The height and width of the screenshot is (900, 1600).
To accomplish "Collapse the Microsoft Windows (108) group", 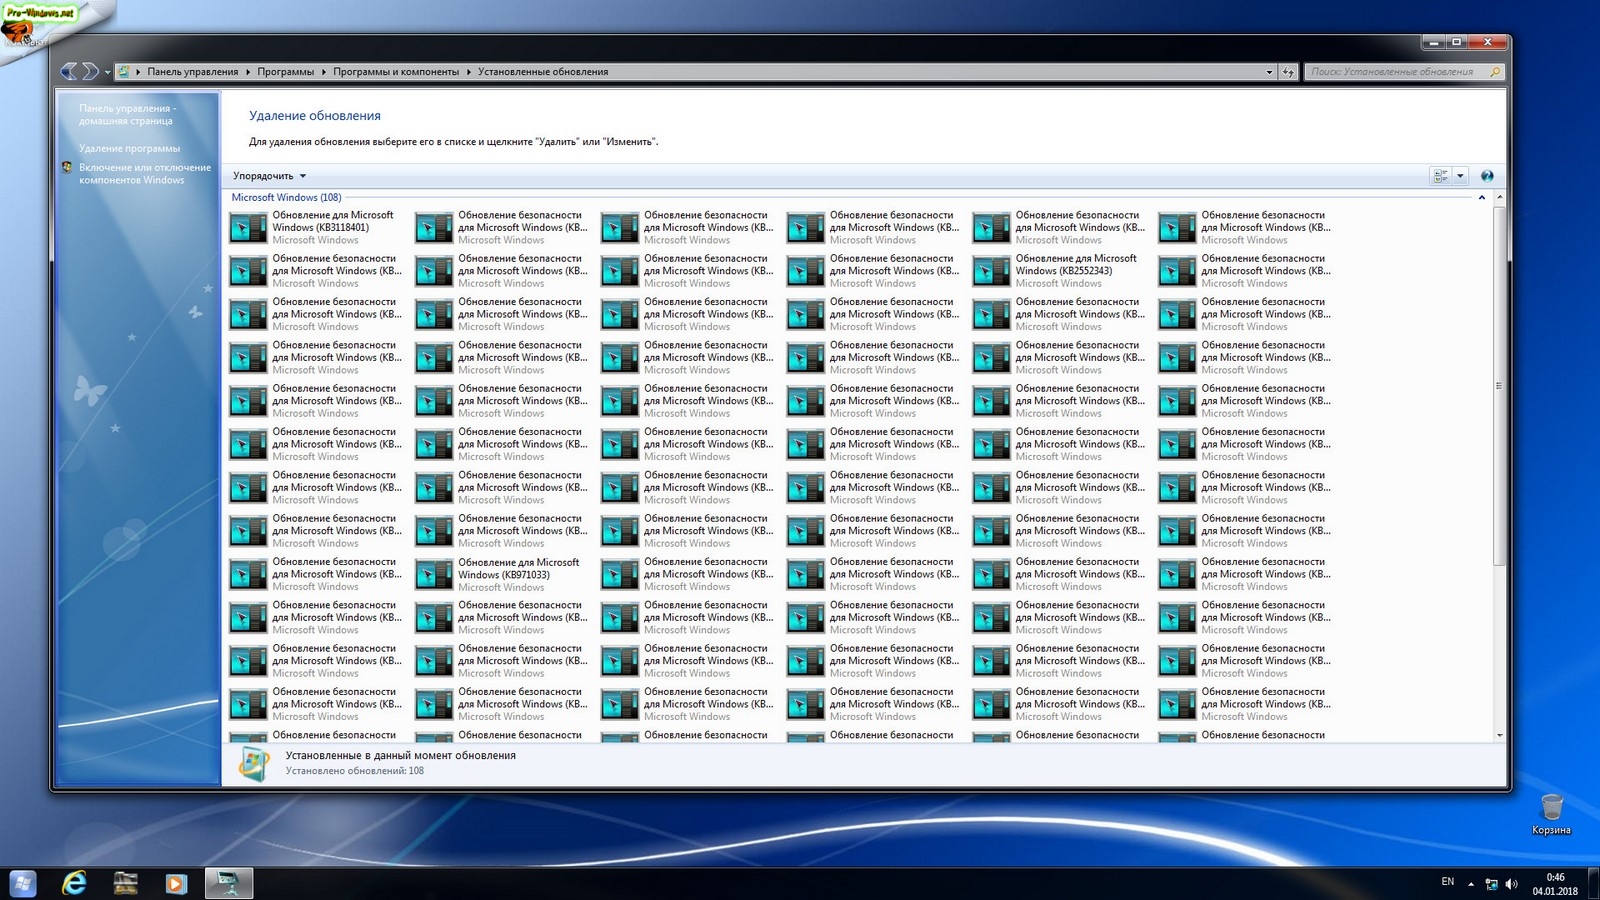I will coord(1481,198).
